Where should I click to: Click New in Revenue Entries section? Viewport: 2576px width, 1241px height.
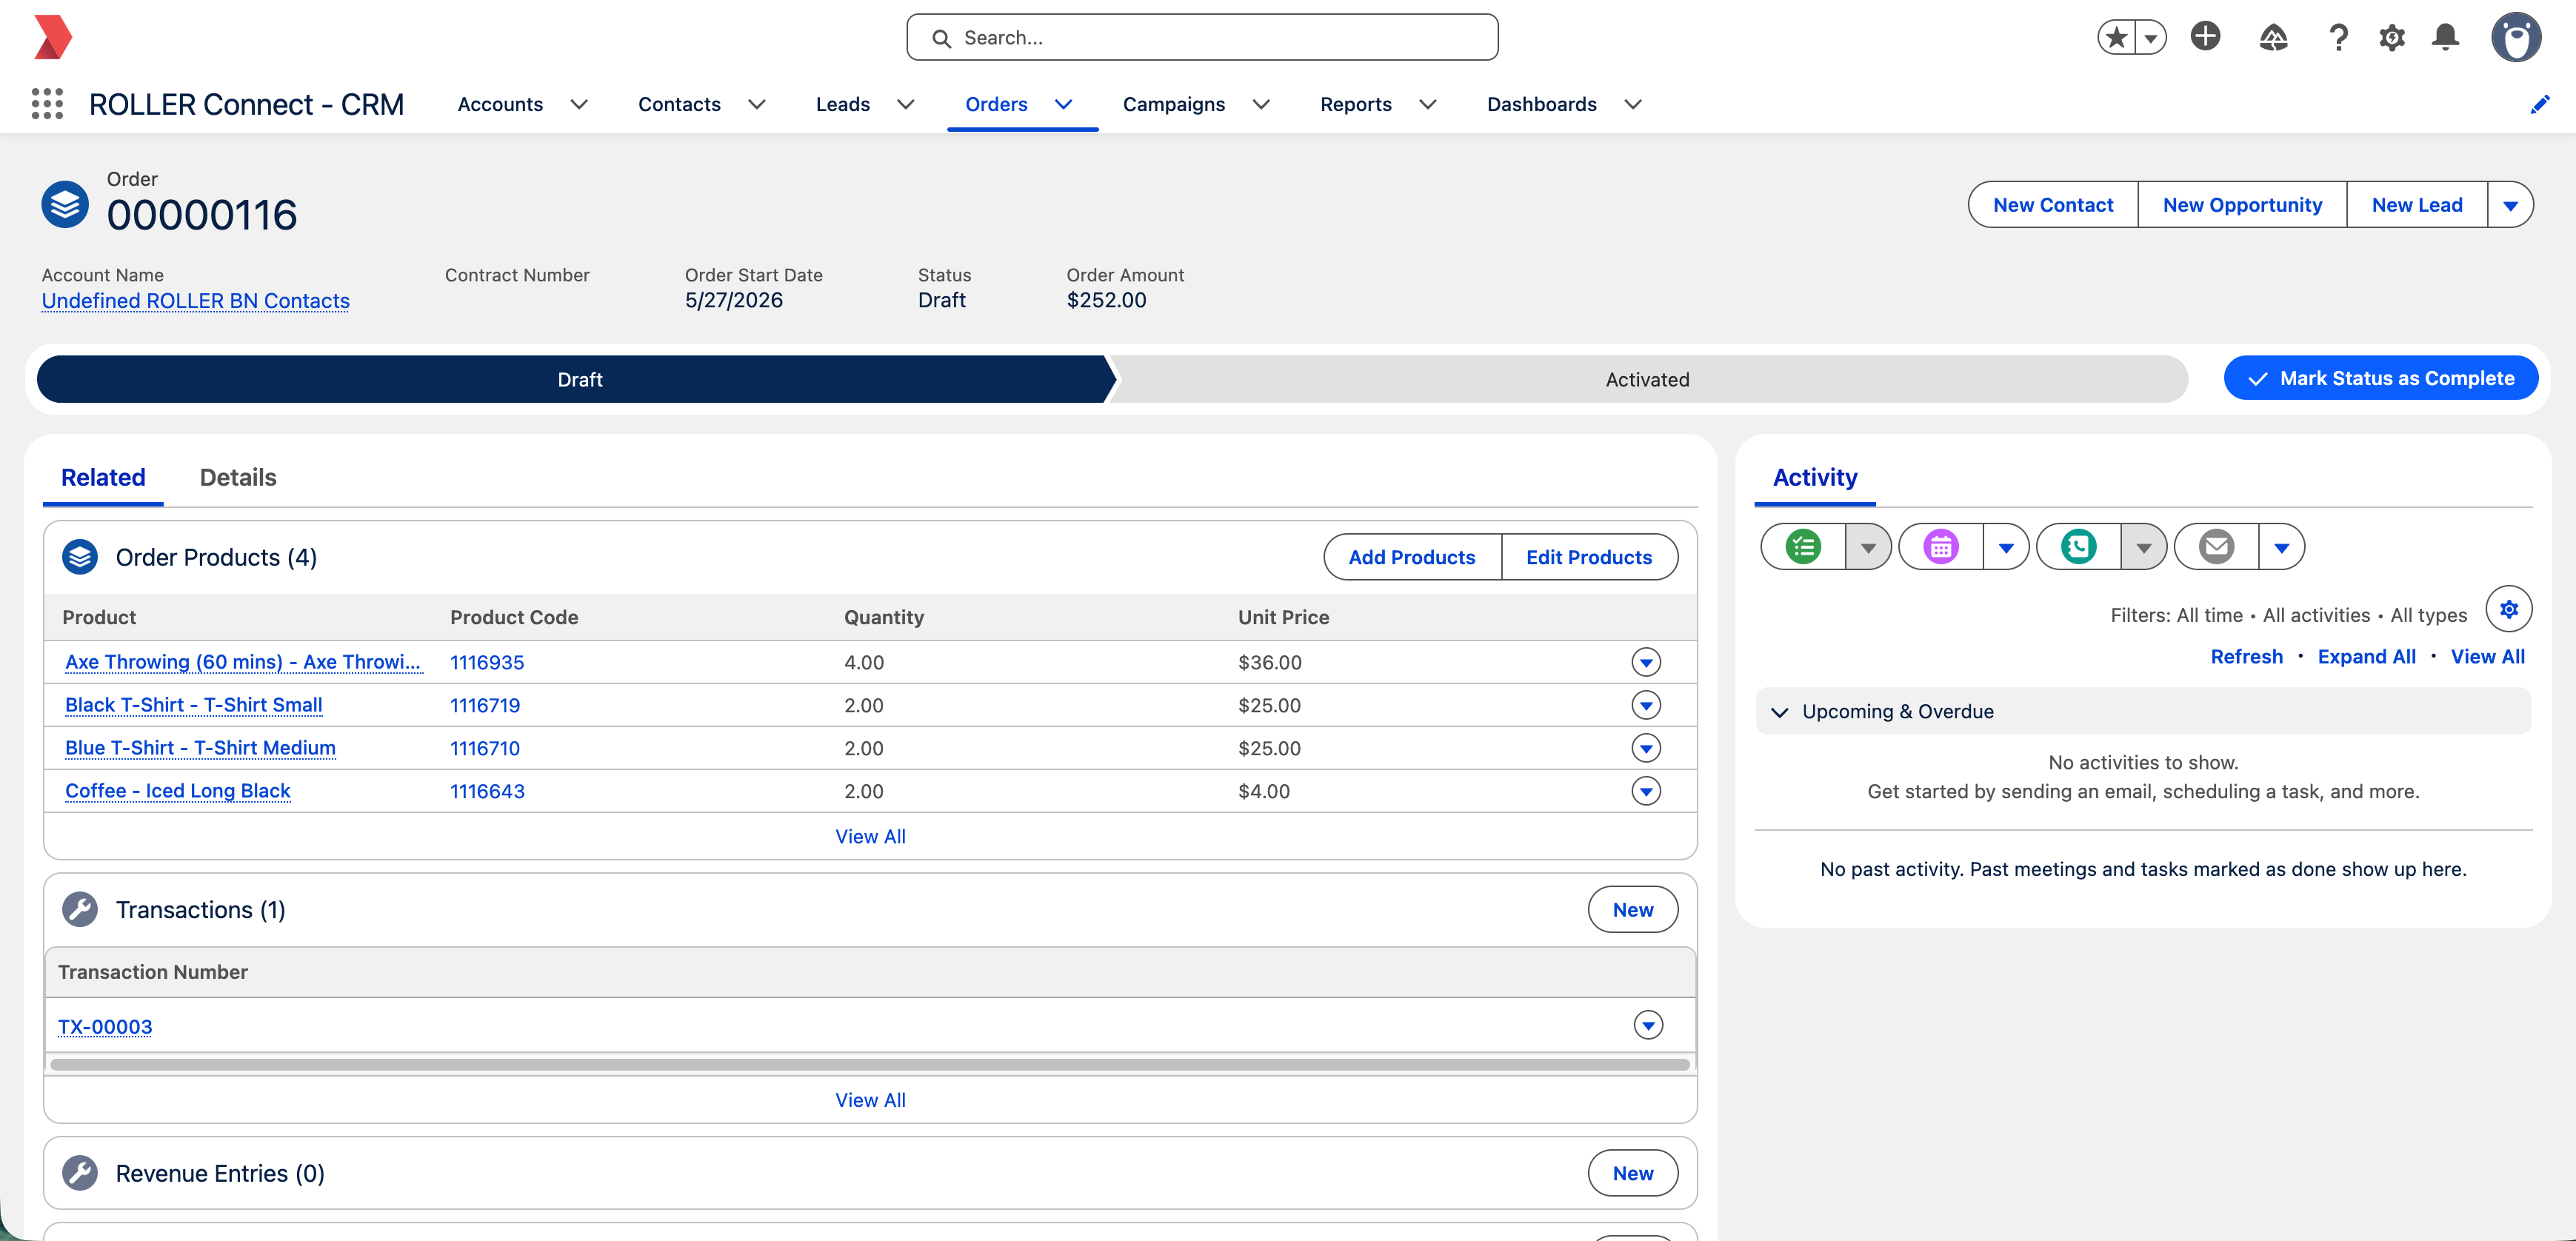point(1633,1173)
